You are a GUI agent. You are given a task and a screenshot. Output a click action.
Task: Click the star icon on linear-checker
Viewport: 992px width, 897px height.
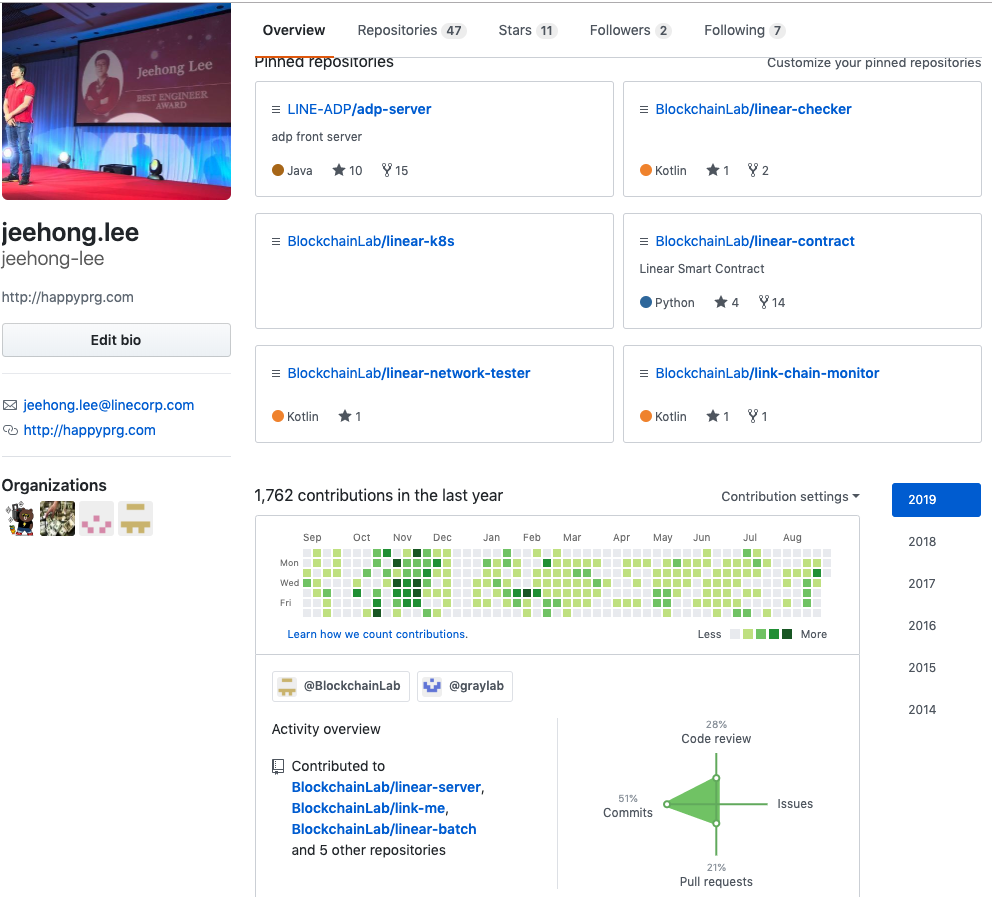click(712, 170)
